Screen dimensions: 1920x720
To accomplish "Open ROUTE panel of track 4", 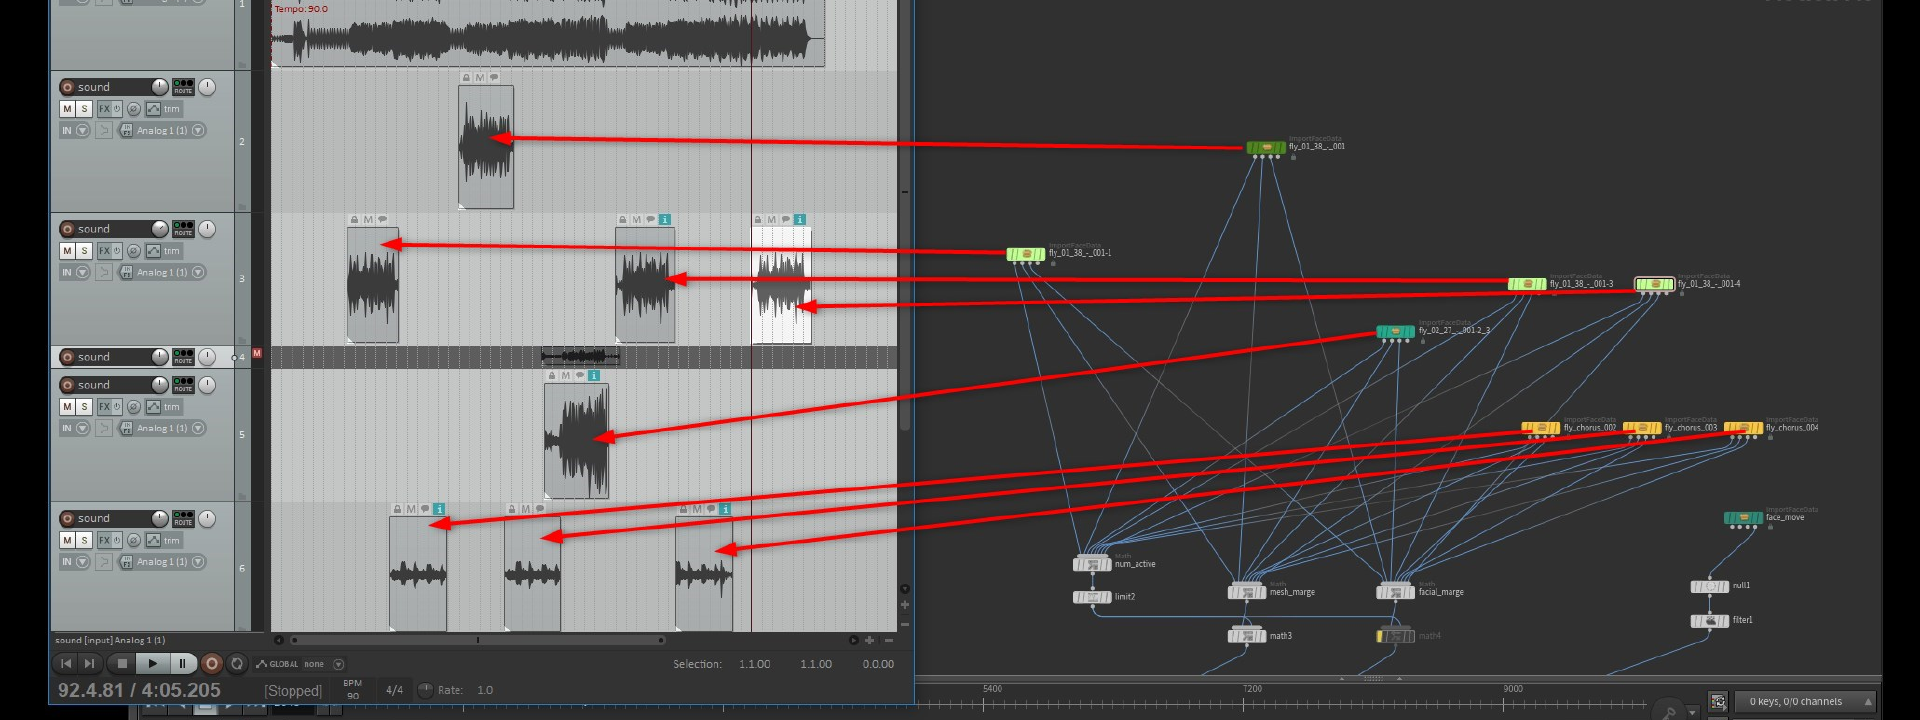I will pos(184,357).
